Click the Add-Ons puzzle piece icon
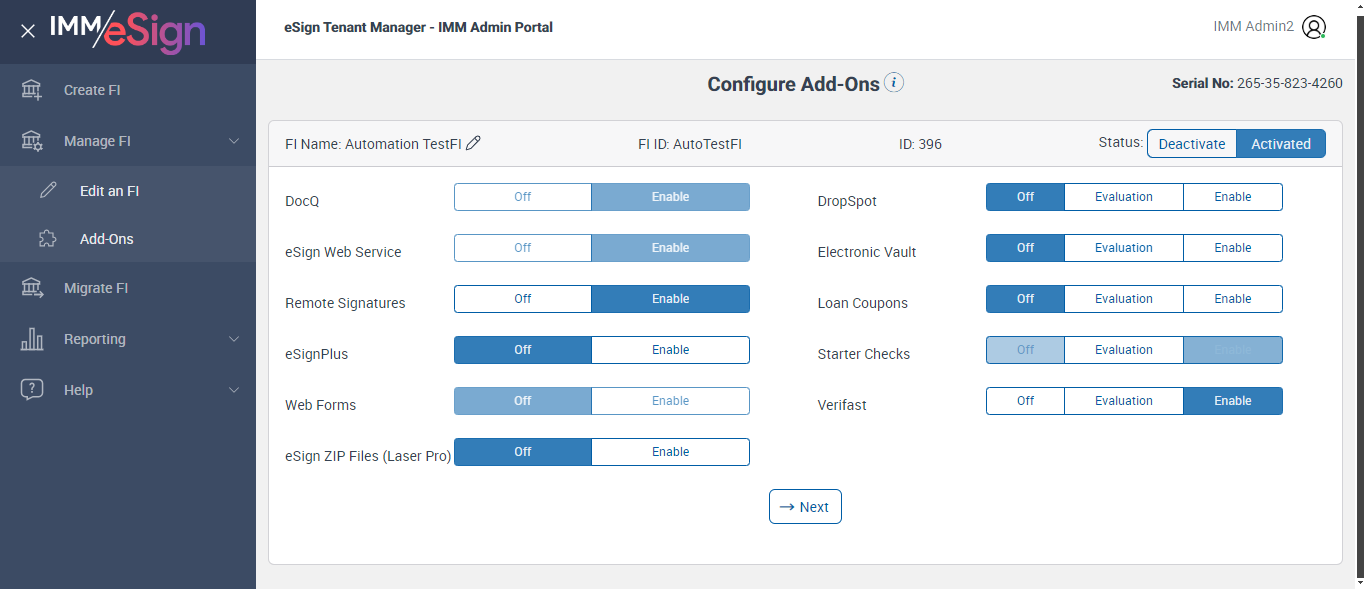1366x589 pixels. click(x=48, y=239)
